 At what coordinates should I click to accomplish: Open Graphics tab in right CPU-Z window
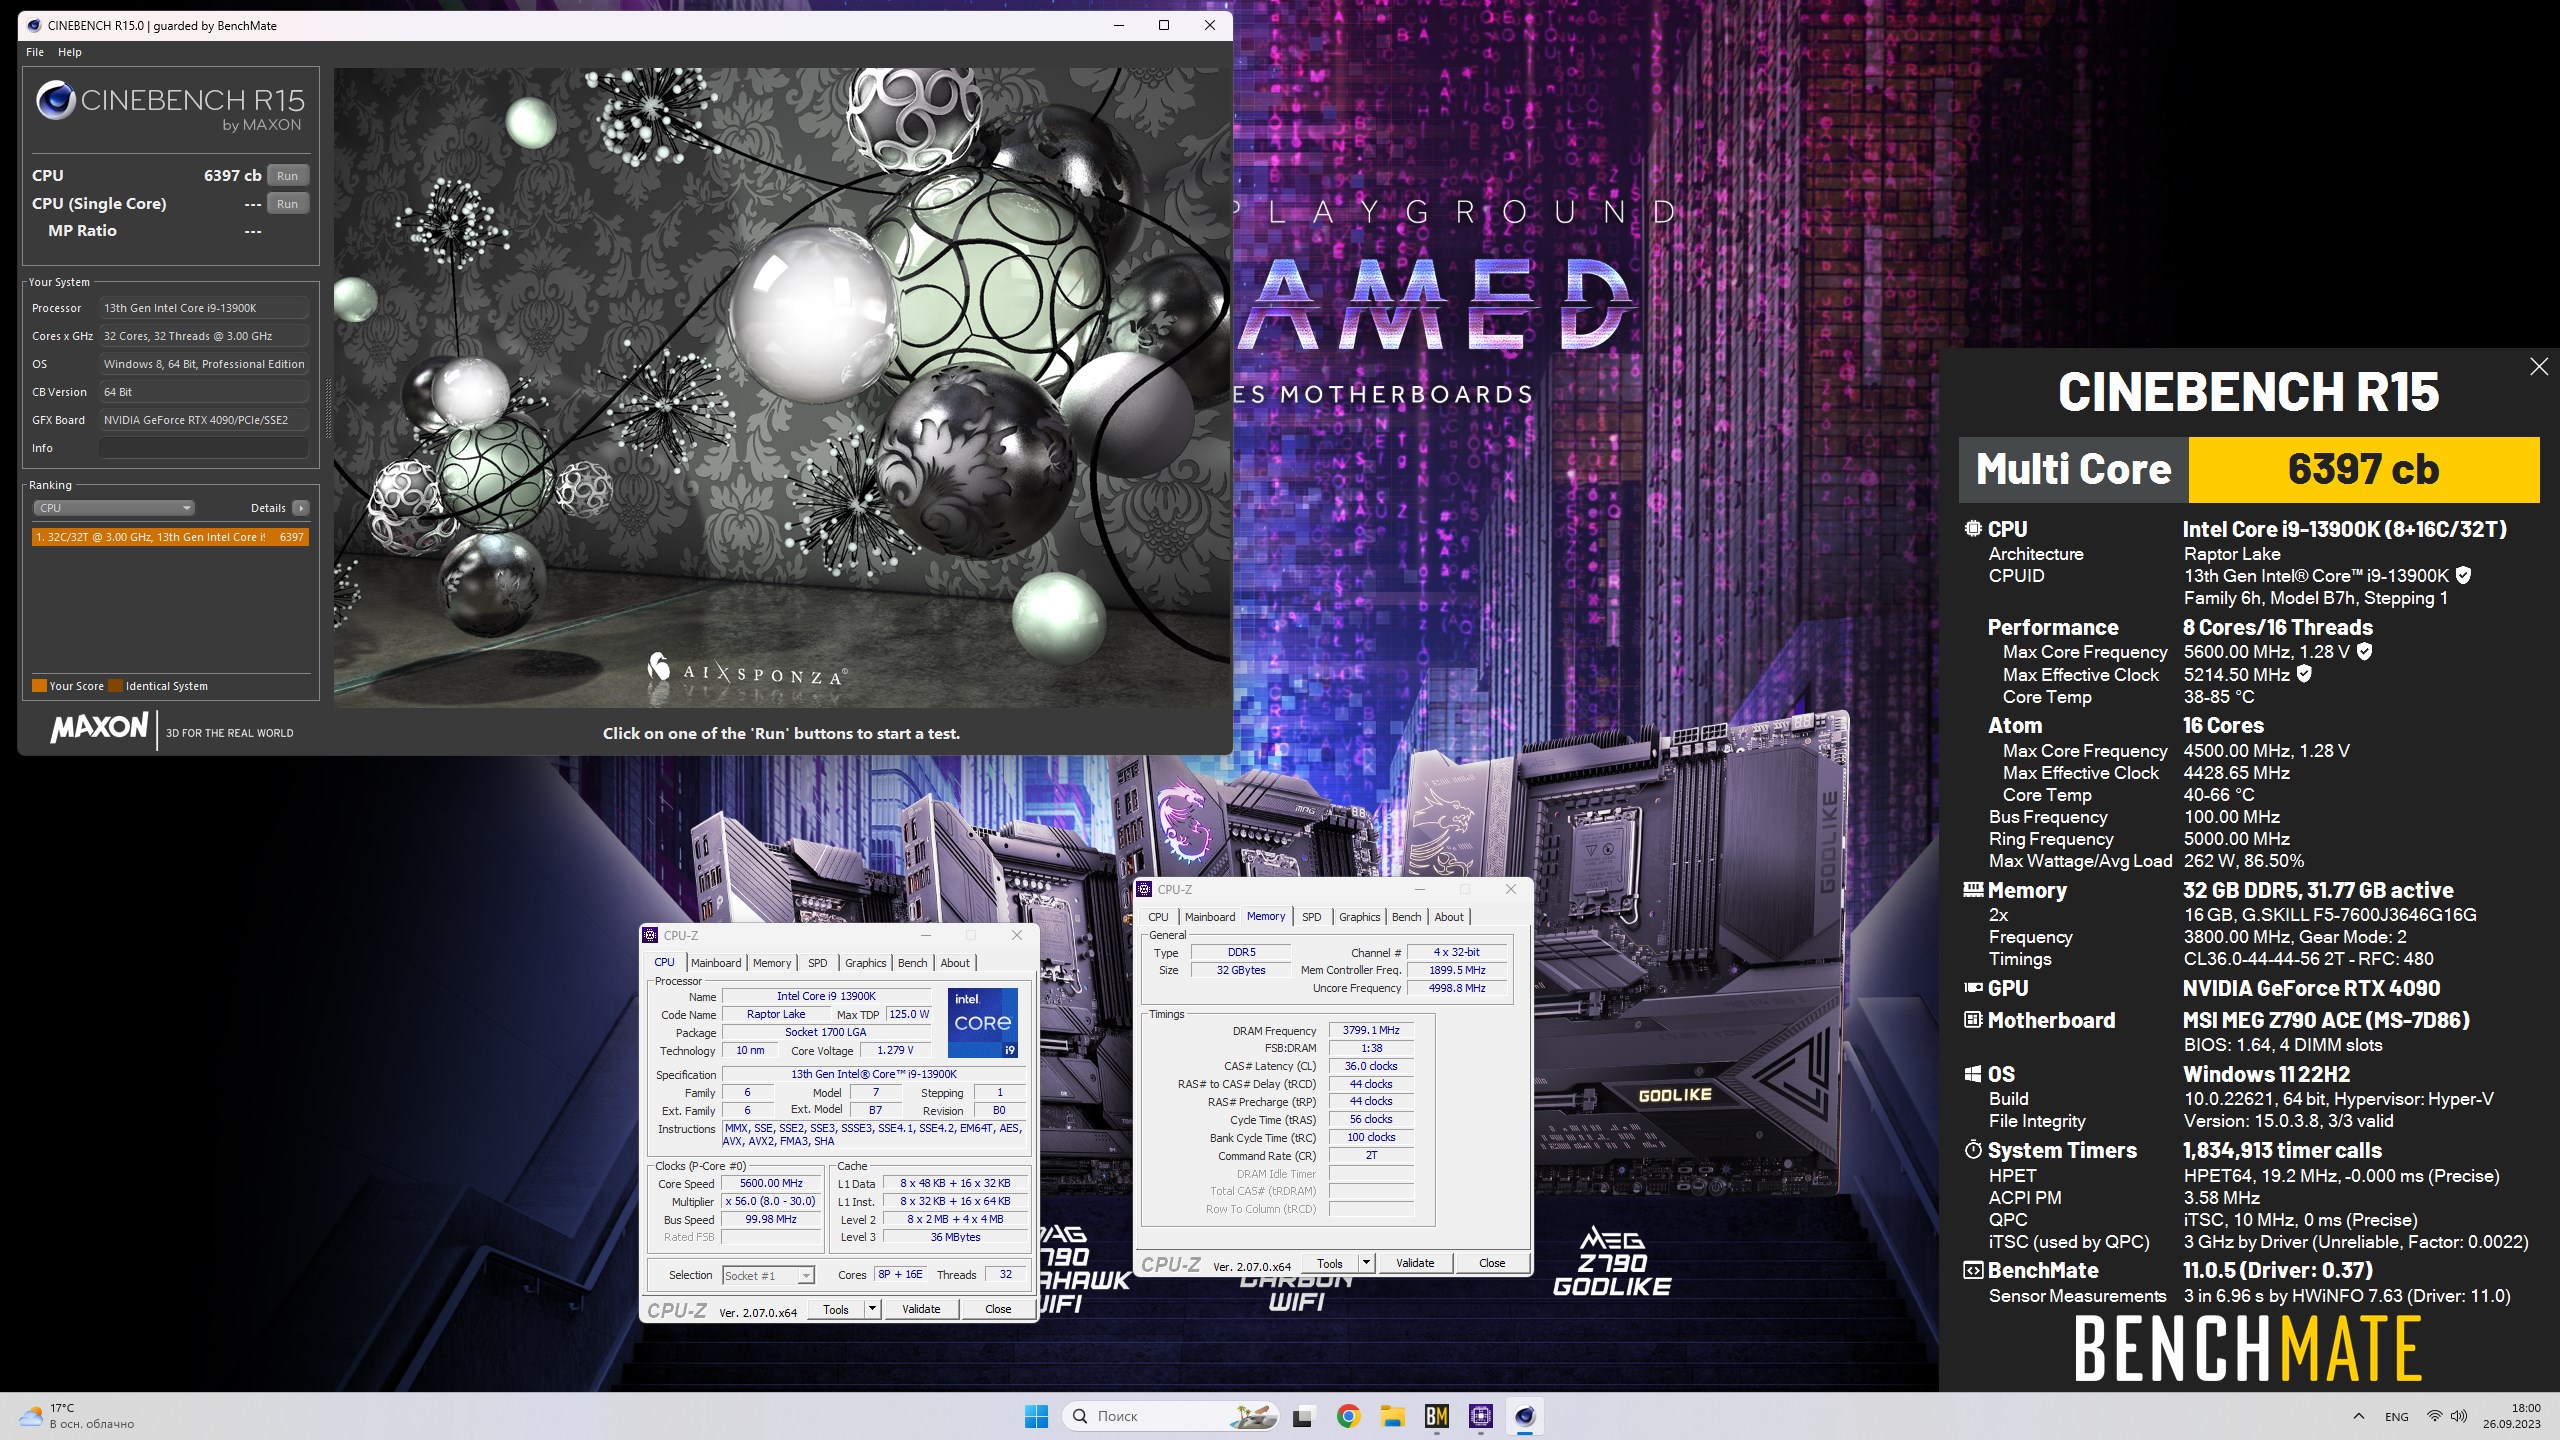click(x=1360, y=917)
